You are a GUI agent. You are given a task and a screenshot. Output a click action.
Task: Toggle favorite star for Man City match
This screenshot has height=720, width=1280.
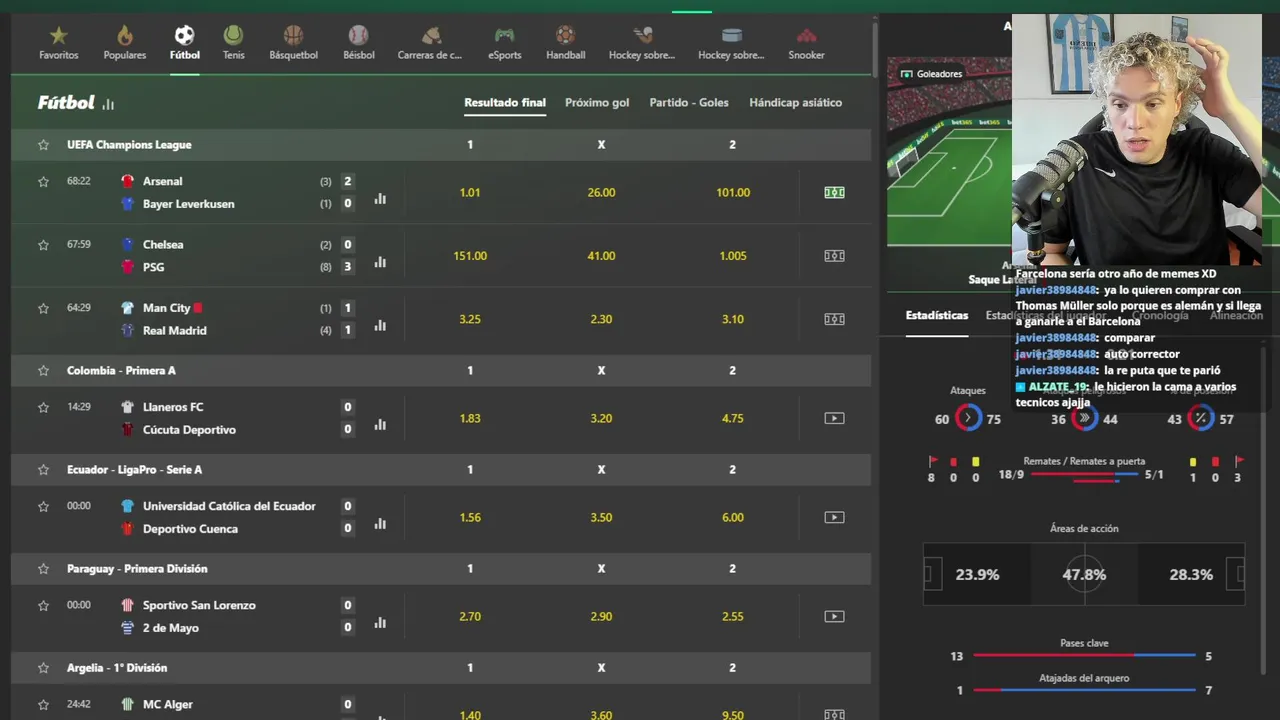point(43,308)
